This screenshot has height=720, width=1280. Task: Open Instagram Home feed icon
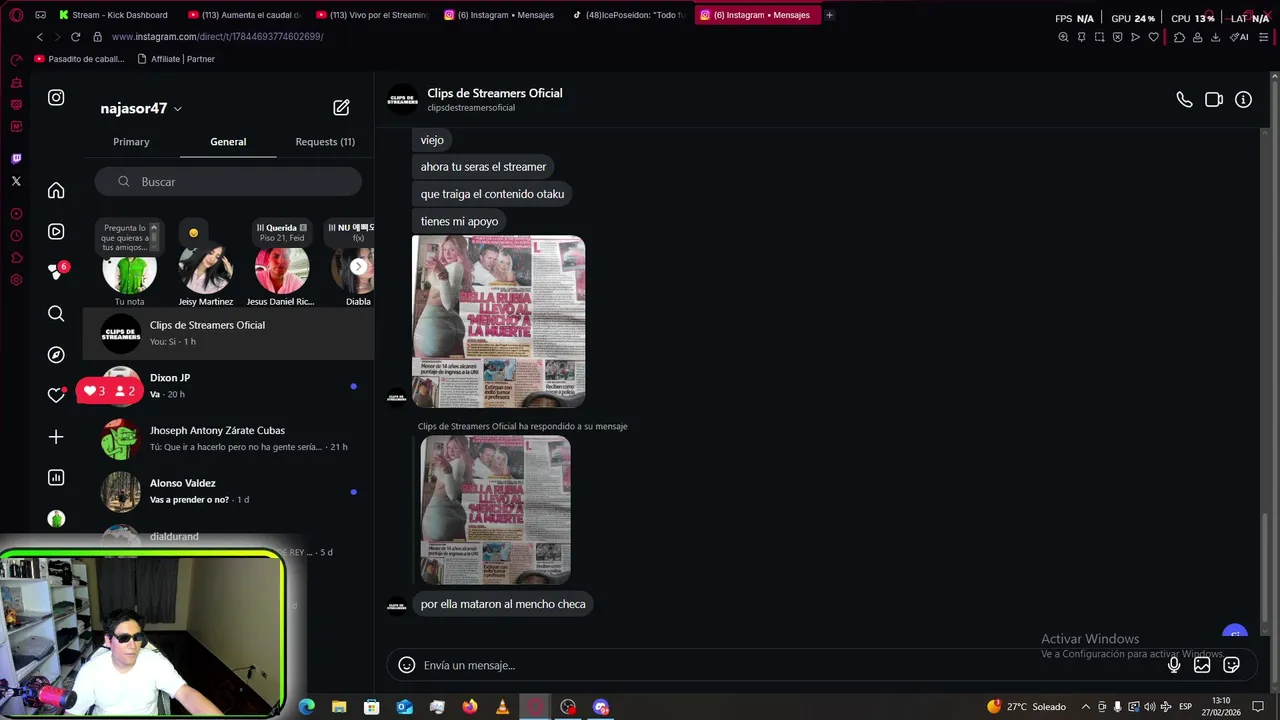point(56,190)
